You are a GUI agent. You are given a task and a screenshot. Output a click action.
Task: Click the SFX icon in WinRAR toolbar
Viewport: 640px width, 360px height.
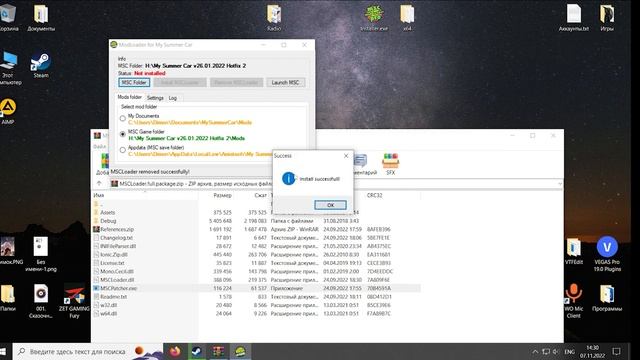[391, 164]
